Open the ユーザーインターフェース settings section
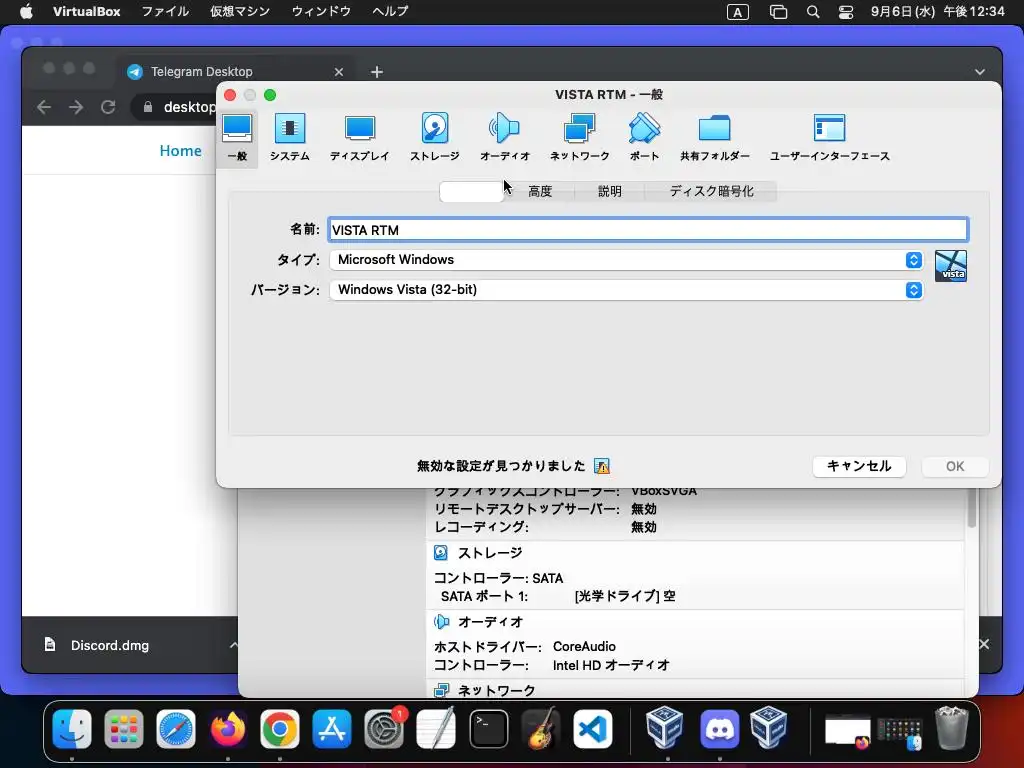The width and height of the screenshot is (1024, 768). 829,137
